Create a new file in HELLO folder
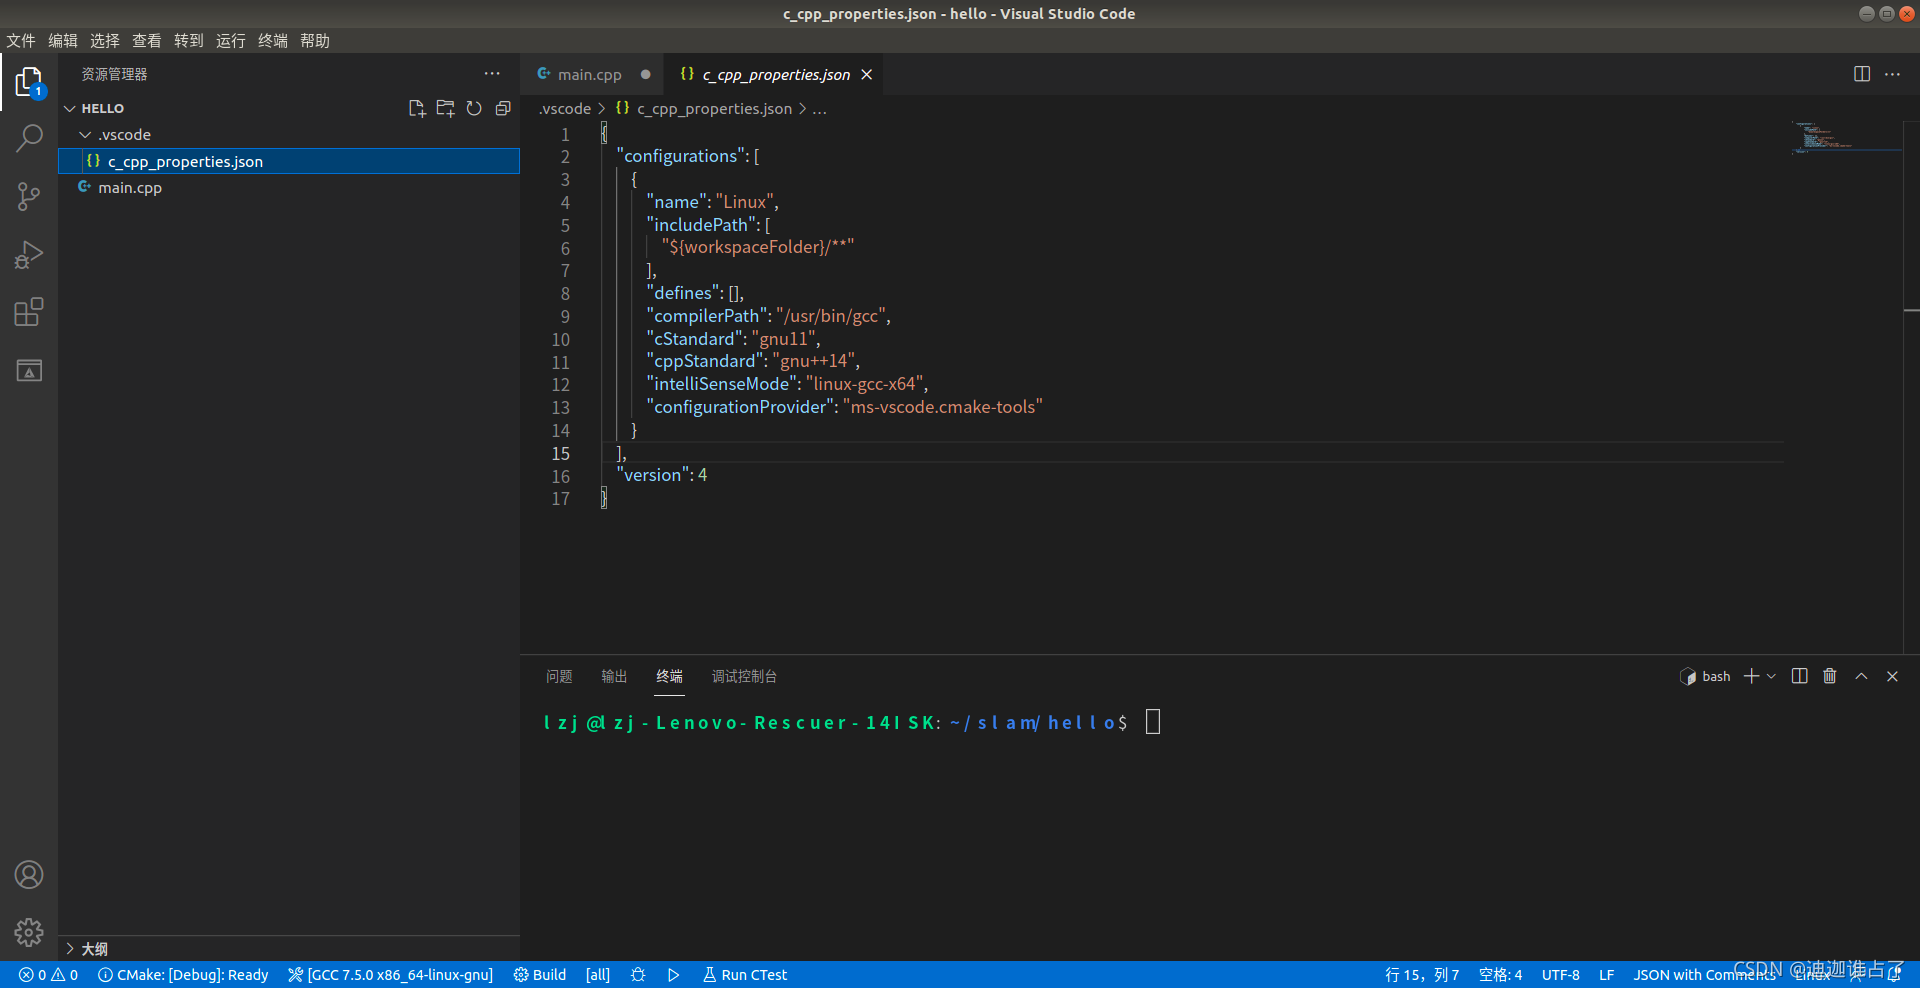The width and height of the screenshot is (1920, 988). [x=417, y=108]
